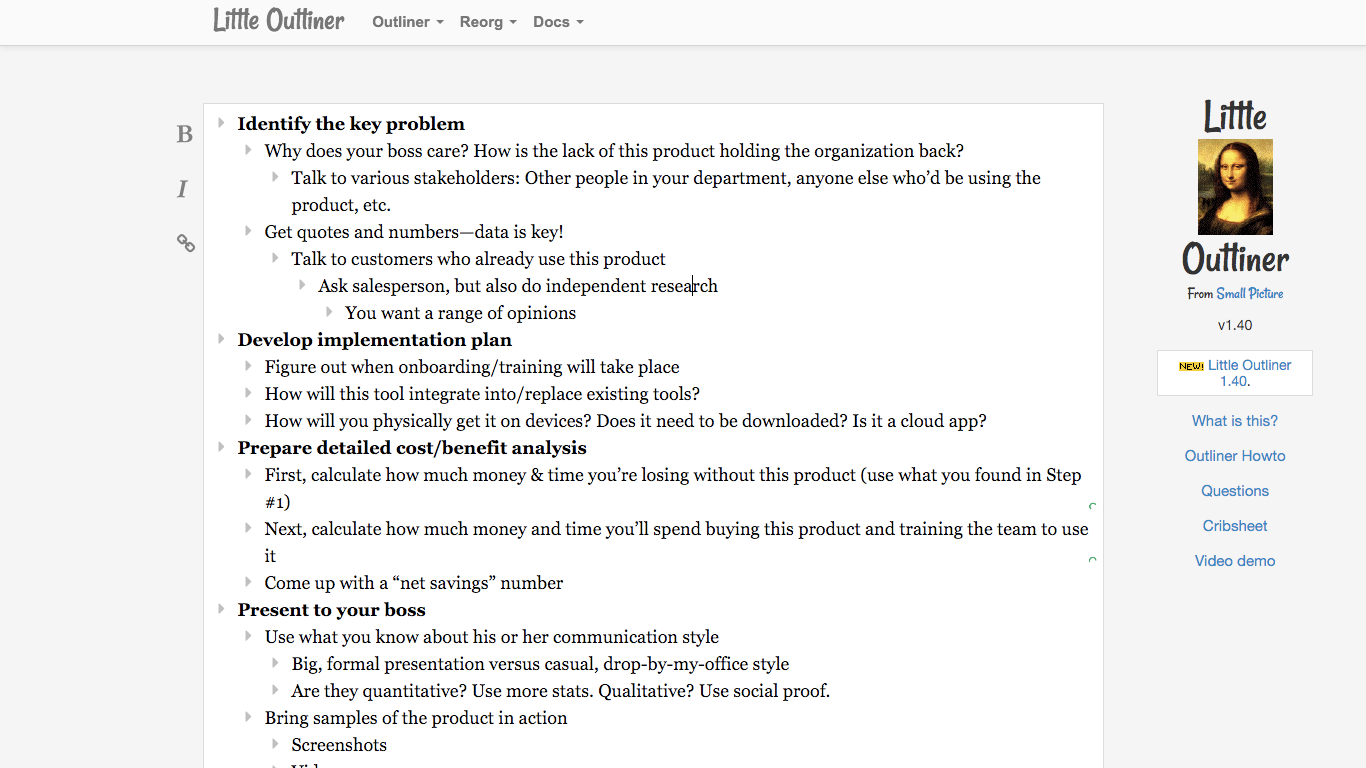The image size is (1366, 768).
Task: Toggle wedge beside 'Prepare detailed cost/benefit analysis'
Action: (221, 447)
